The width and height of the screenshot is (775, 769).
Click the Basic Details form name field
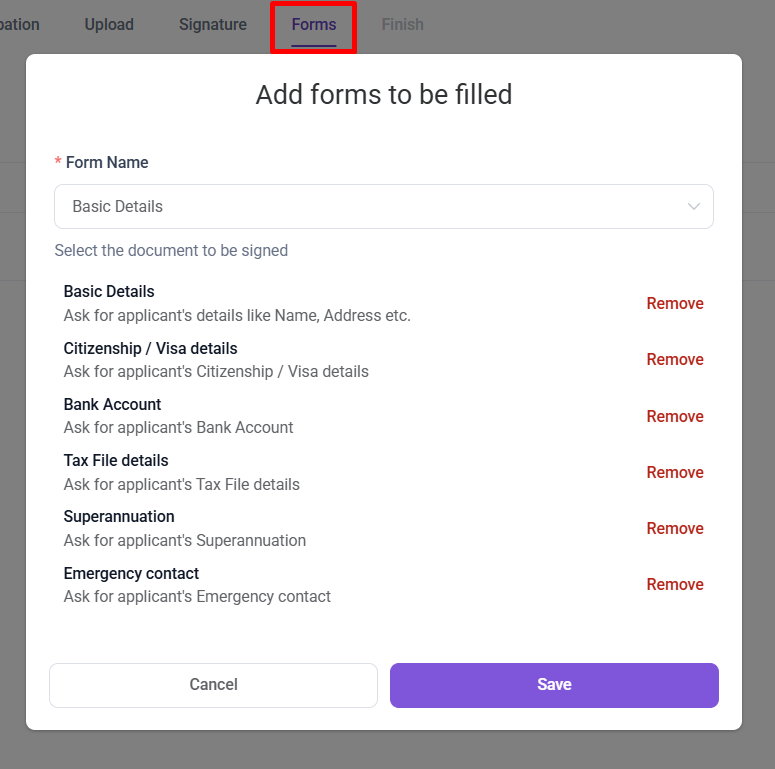point(370,207)
